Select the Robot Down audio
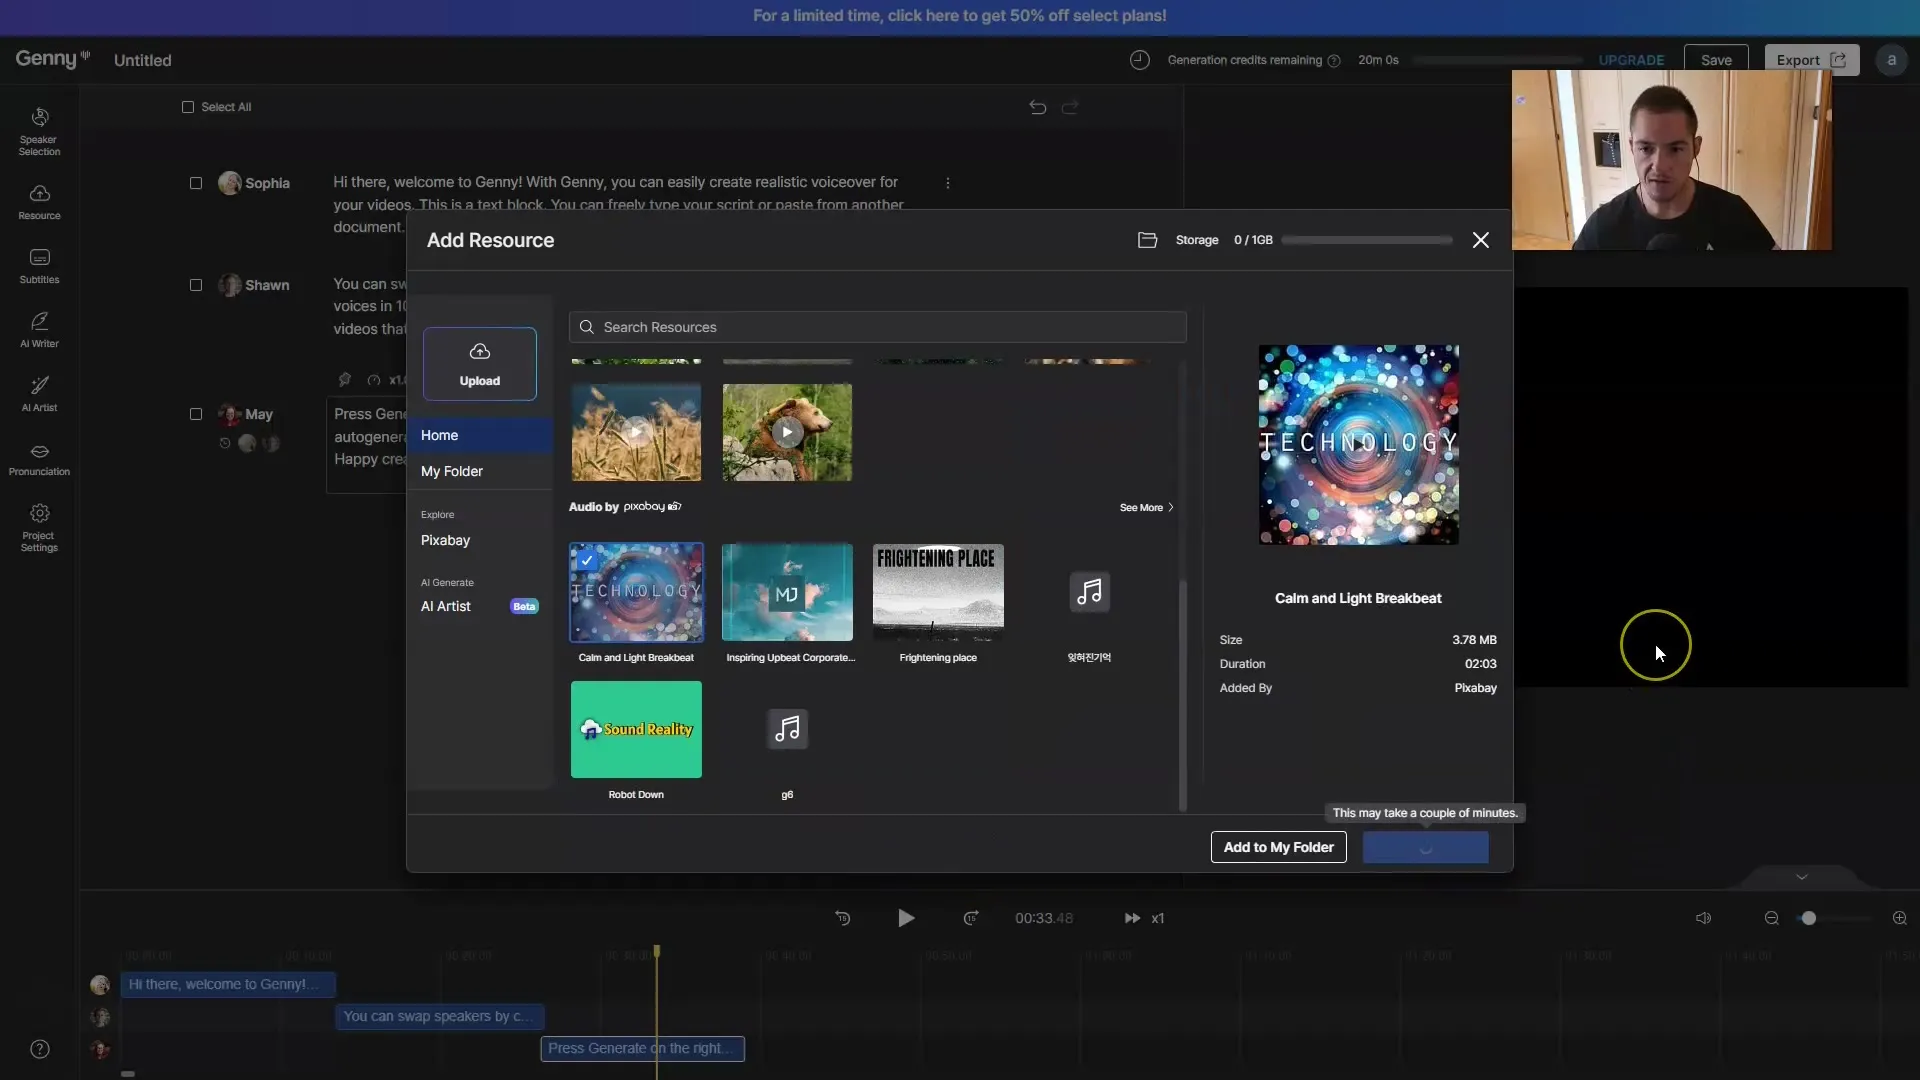1920x1080 pixels. (636, 729)
